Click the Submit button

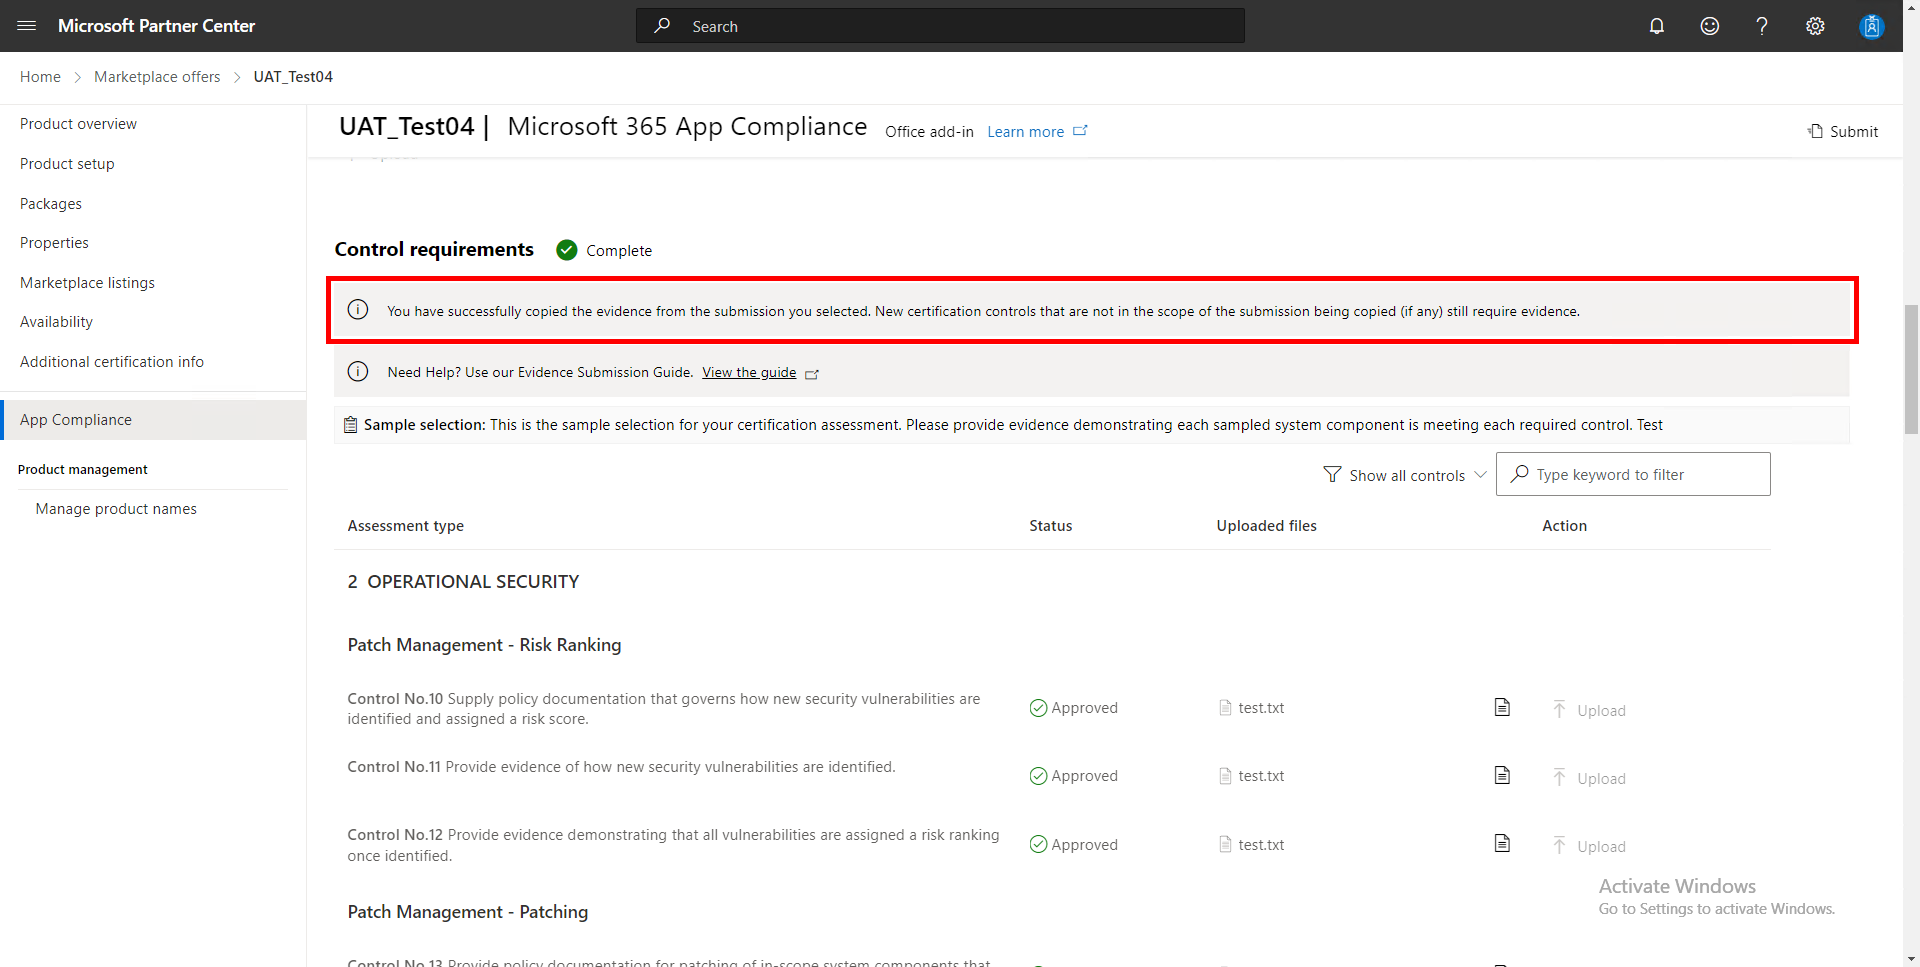tap(1843, 131)
